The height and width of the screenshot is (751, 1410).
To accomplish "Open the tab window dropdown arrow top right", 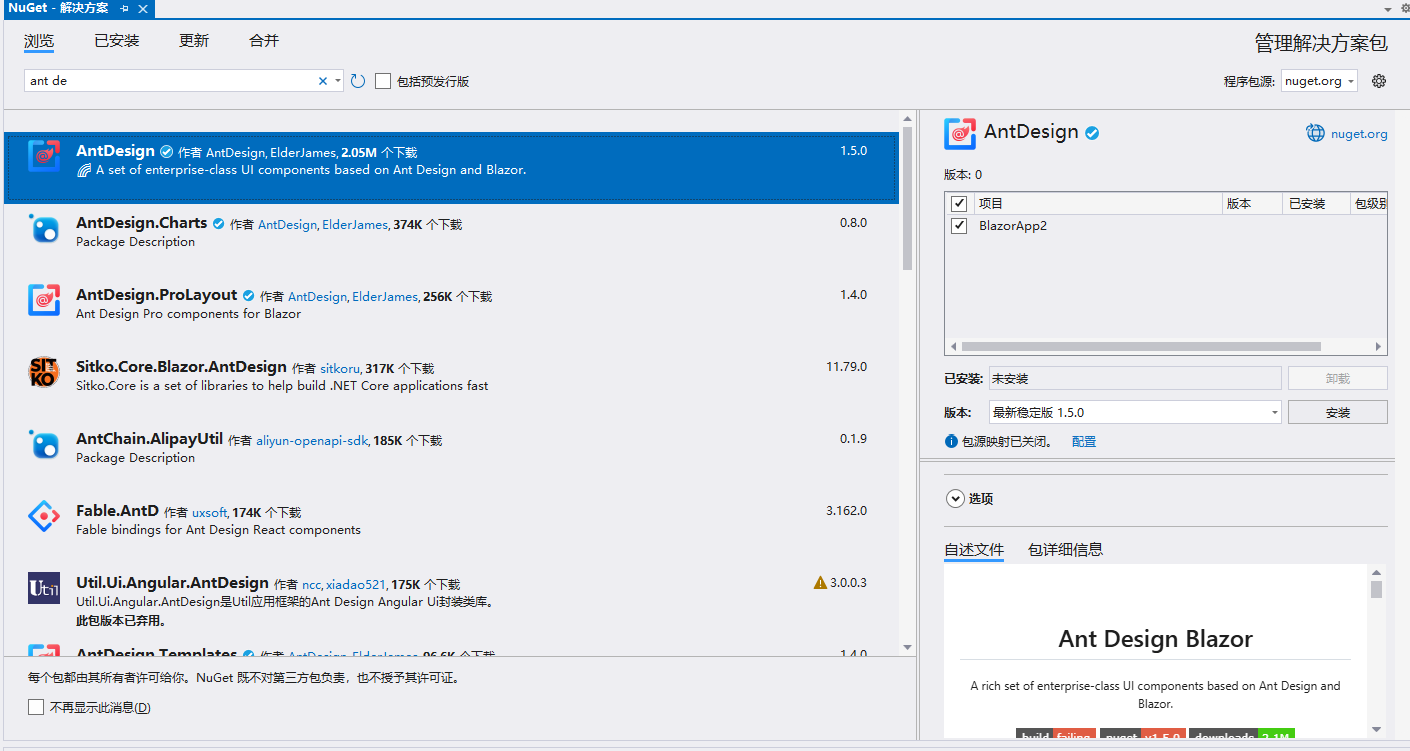I will coord(1388,8).
